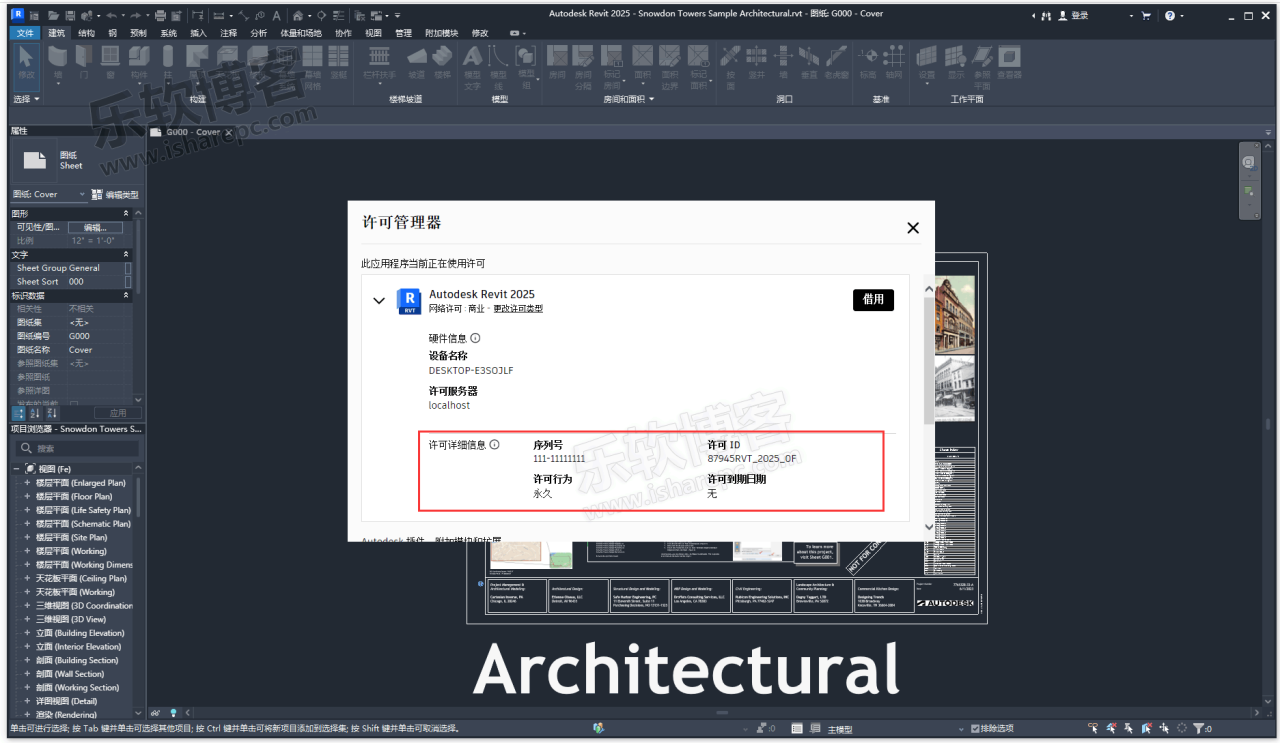The image size is (1280, 743).
Task: Toggle pin element selection on status bar
Action: [x=1130, y=730]
